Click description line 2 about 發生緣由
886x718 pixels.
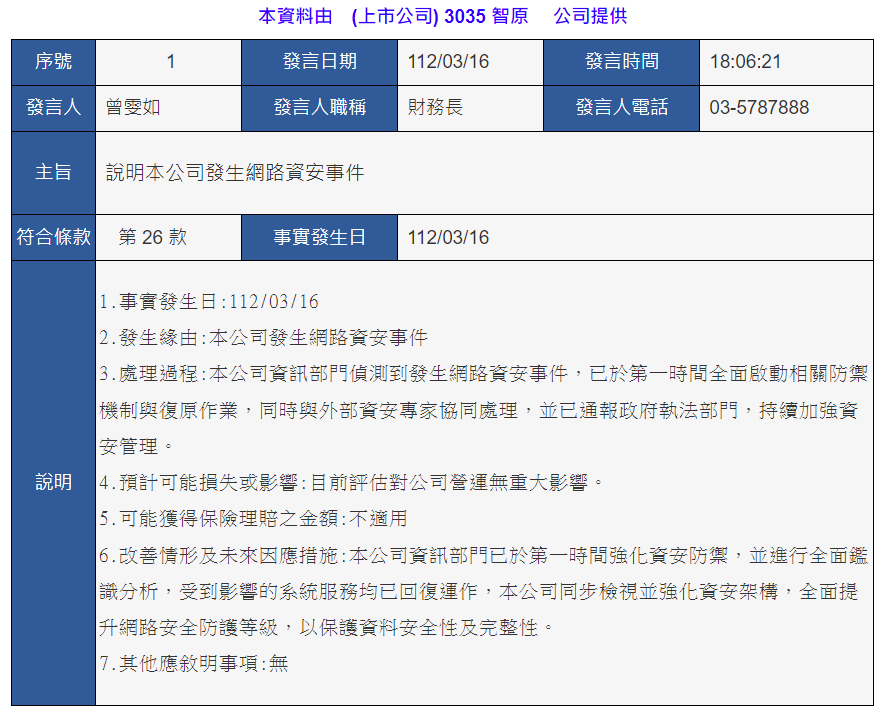click(264, 338)
